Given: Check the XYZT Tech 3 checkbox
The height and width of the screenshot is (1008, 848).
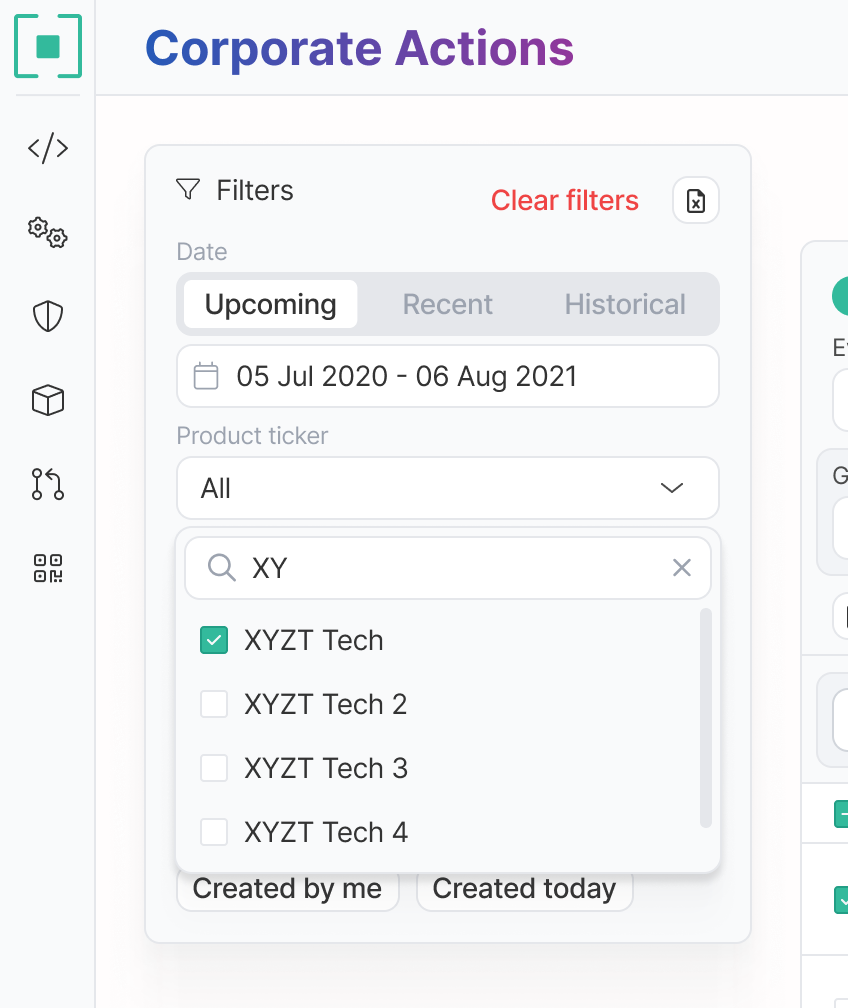Looking at the screenshot, I should tap(214, 768).
